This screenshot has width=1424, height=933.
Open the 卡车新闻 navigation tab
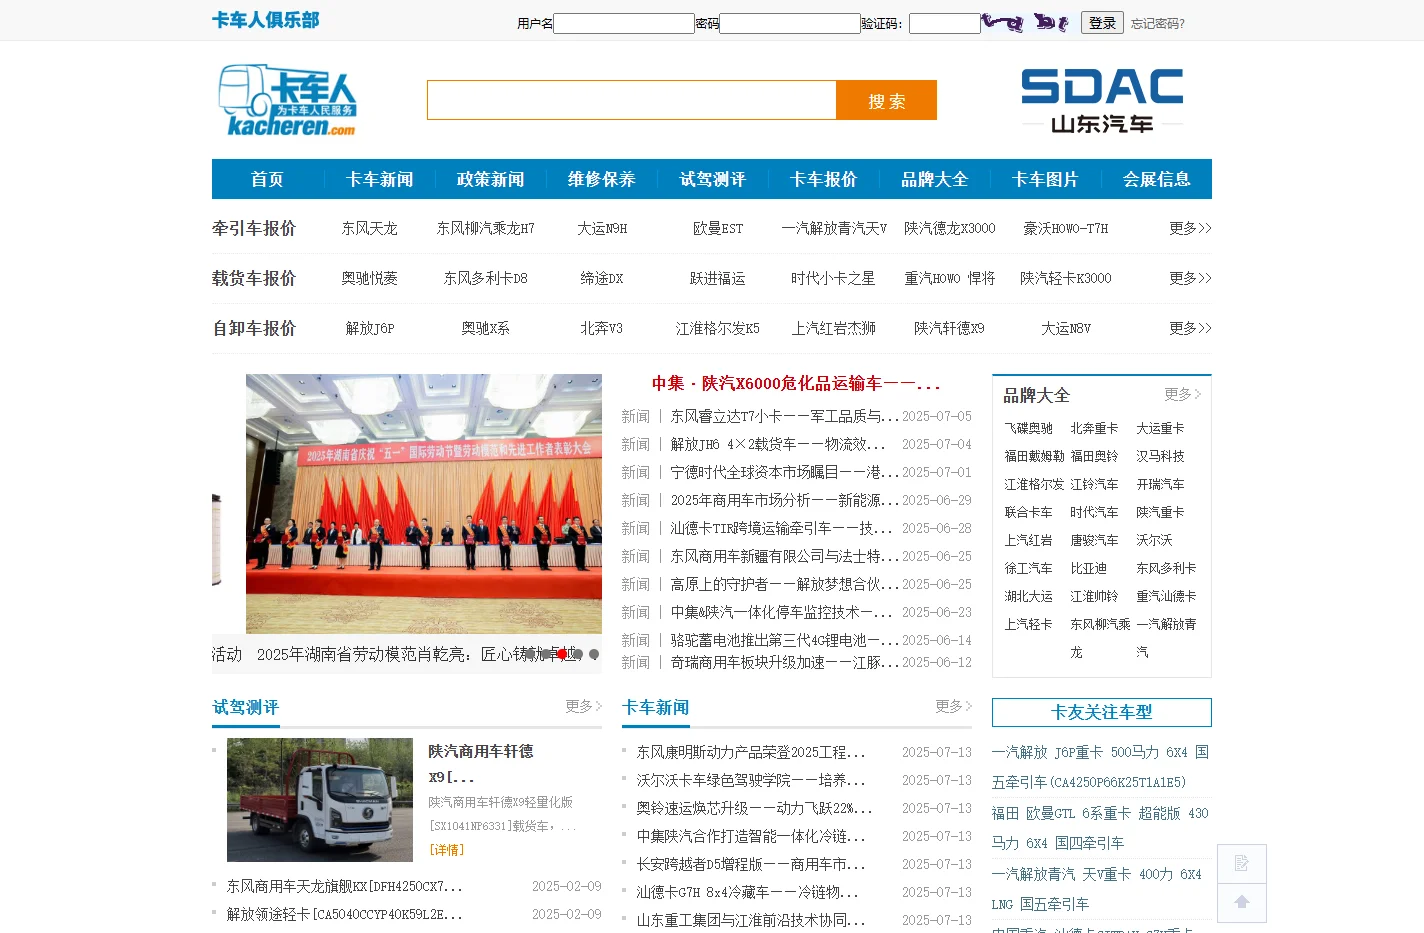click(x=379, y=179)
